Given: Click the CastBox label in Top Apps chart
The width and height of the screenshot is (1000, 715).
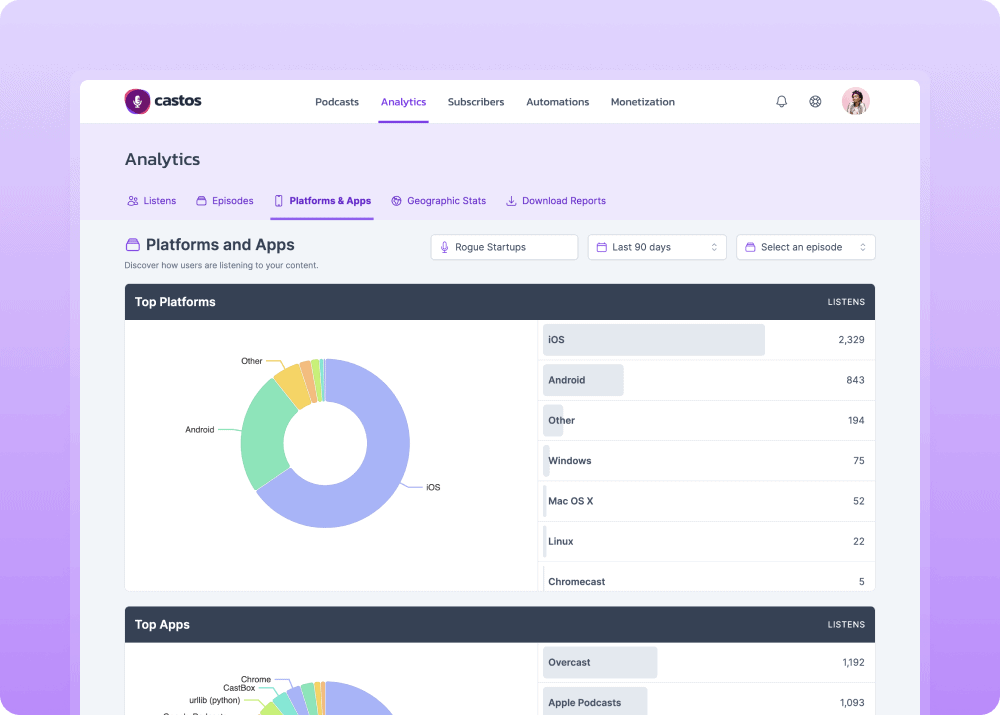Looking at the screenshot, I should click(239, 688).
